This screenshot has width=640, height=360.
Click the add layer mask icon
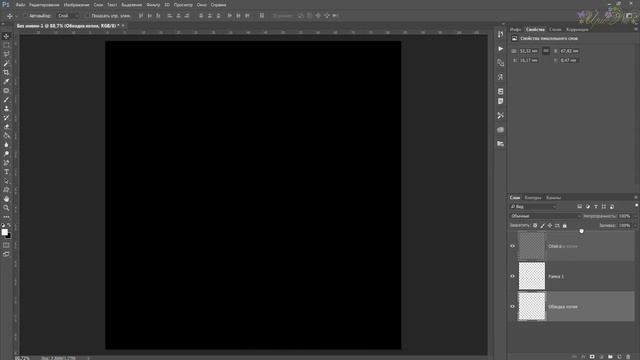[x=592, y=357]
